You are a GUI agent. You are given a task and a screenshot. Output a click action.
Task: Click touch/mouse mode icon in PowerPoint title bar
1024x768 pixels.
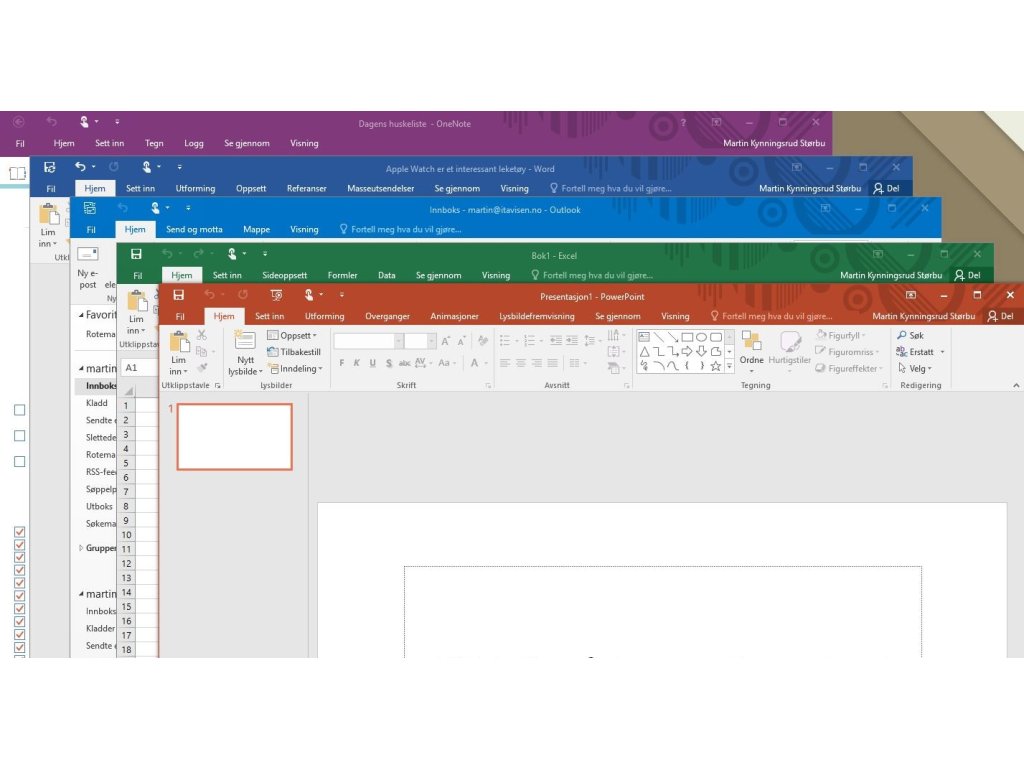[309, 295]
